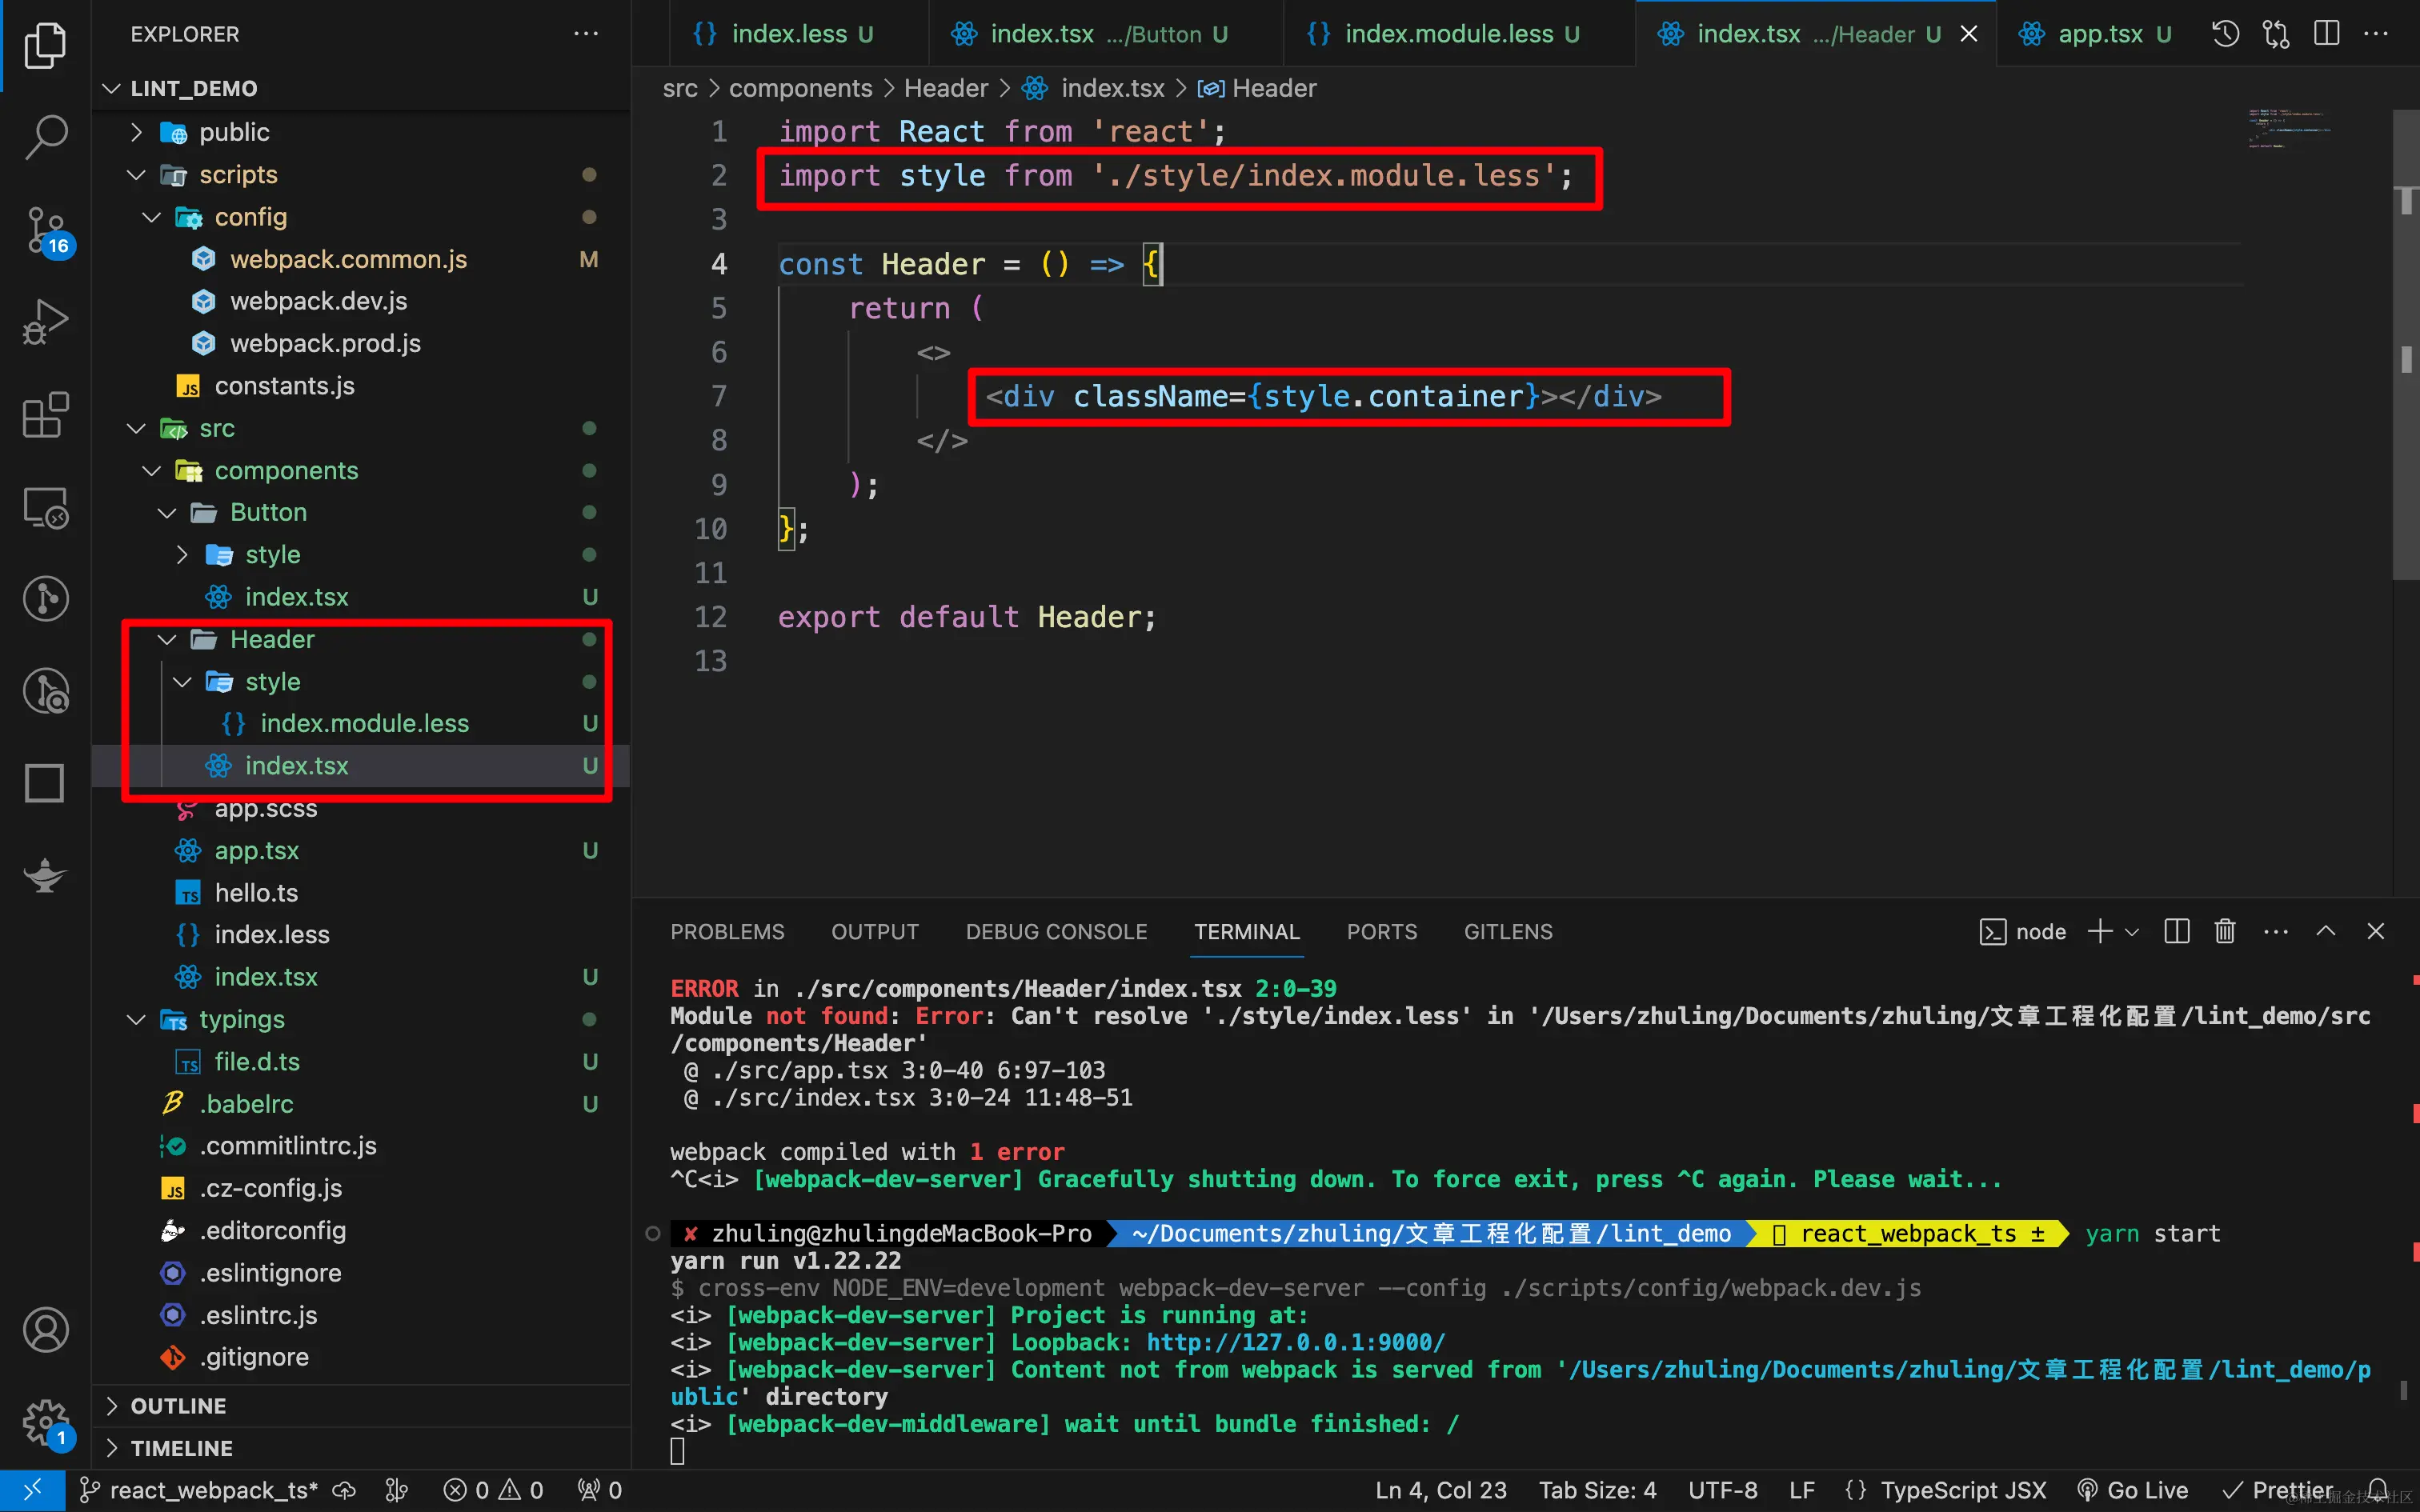This screenshot has width=2420, height=1512.
Task: Close the terminal panel
Action: click(2376, 931)
